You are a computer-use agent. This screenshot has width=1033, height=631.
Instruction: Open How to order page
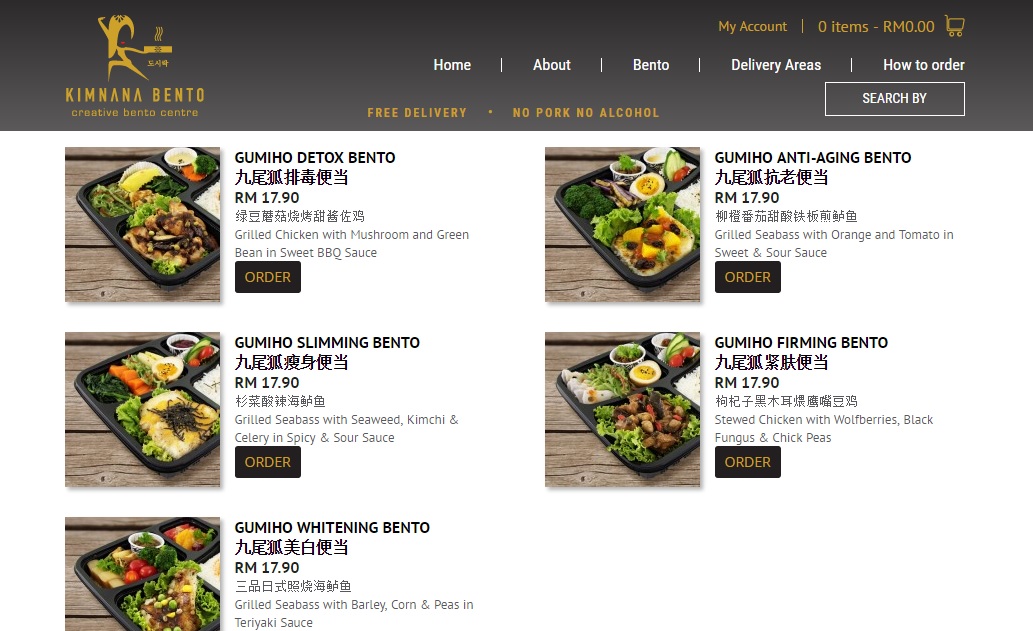coord(924,65)
